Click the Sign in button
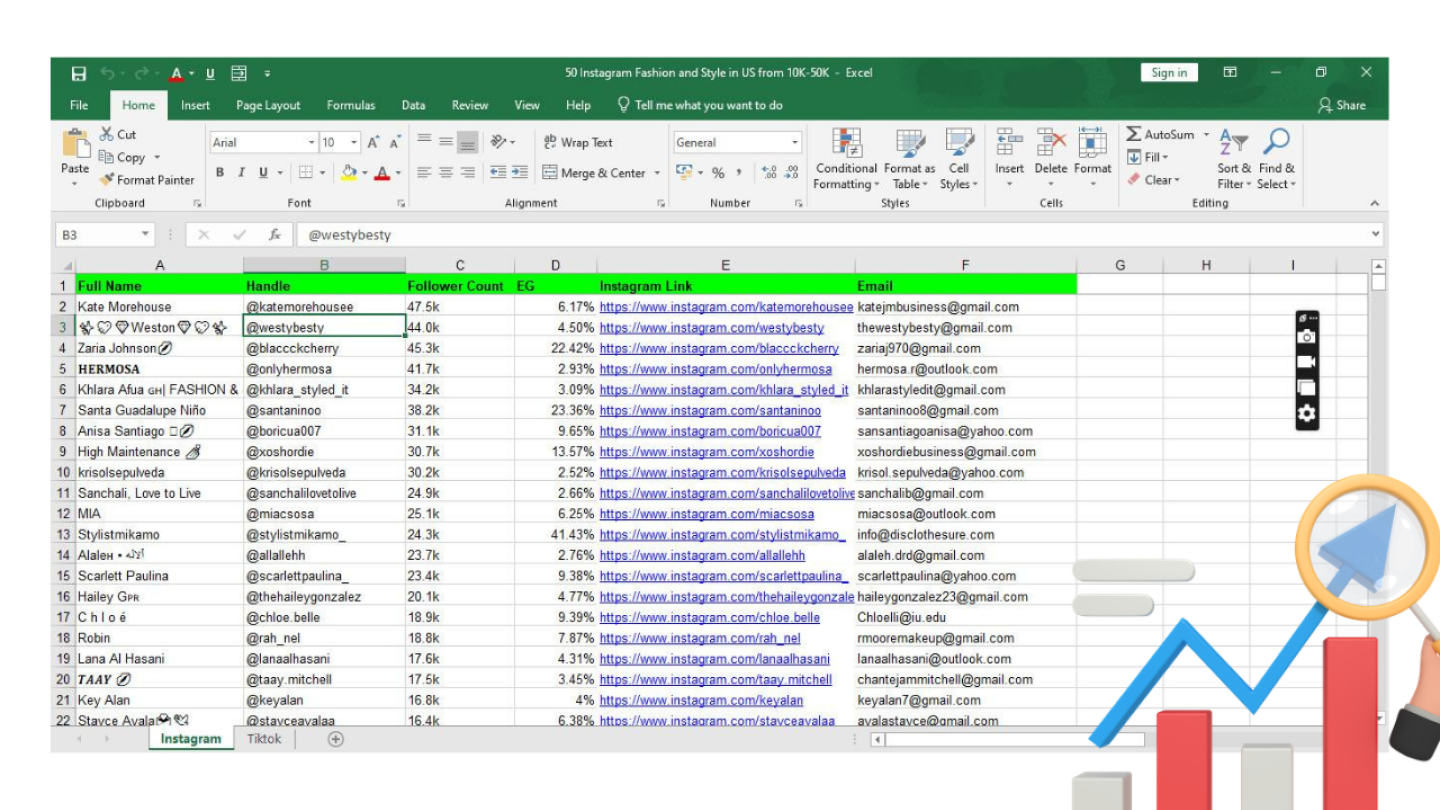This screenshot has width=1440, height=810. 1169,72
